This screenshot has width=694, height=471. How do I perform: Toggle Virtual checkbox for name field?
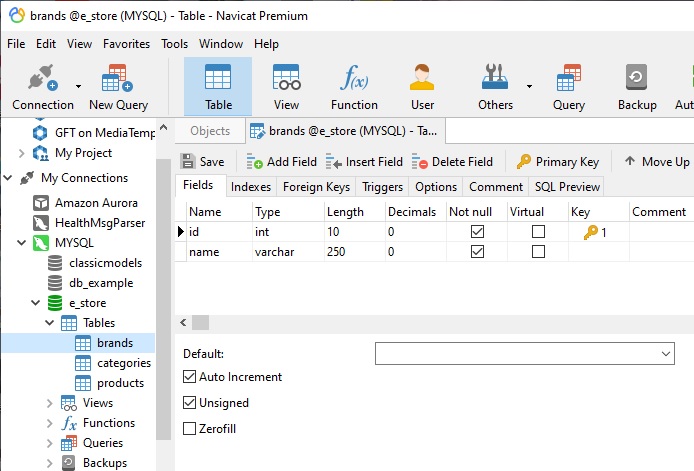538,251
